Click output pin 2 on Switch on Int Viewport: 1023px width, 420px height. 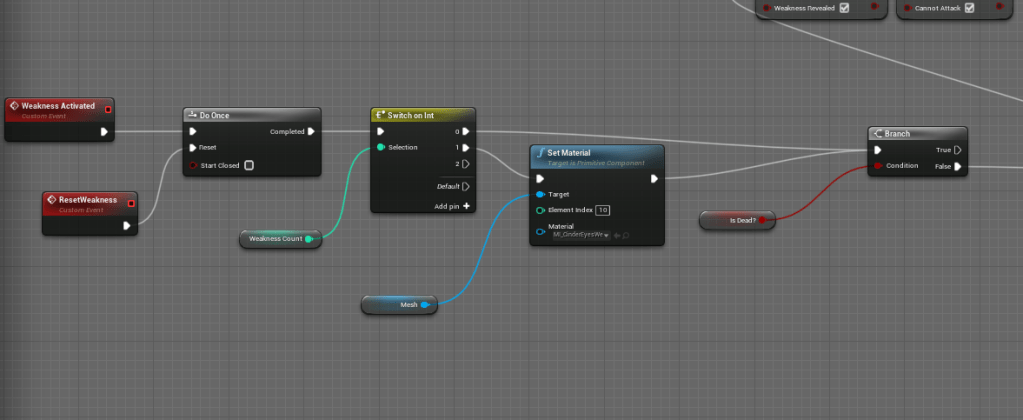tap(466, 164)
